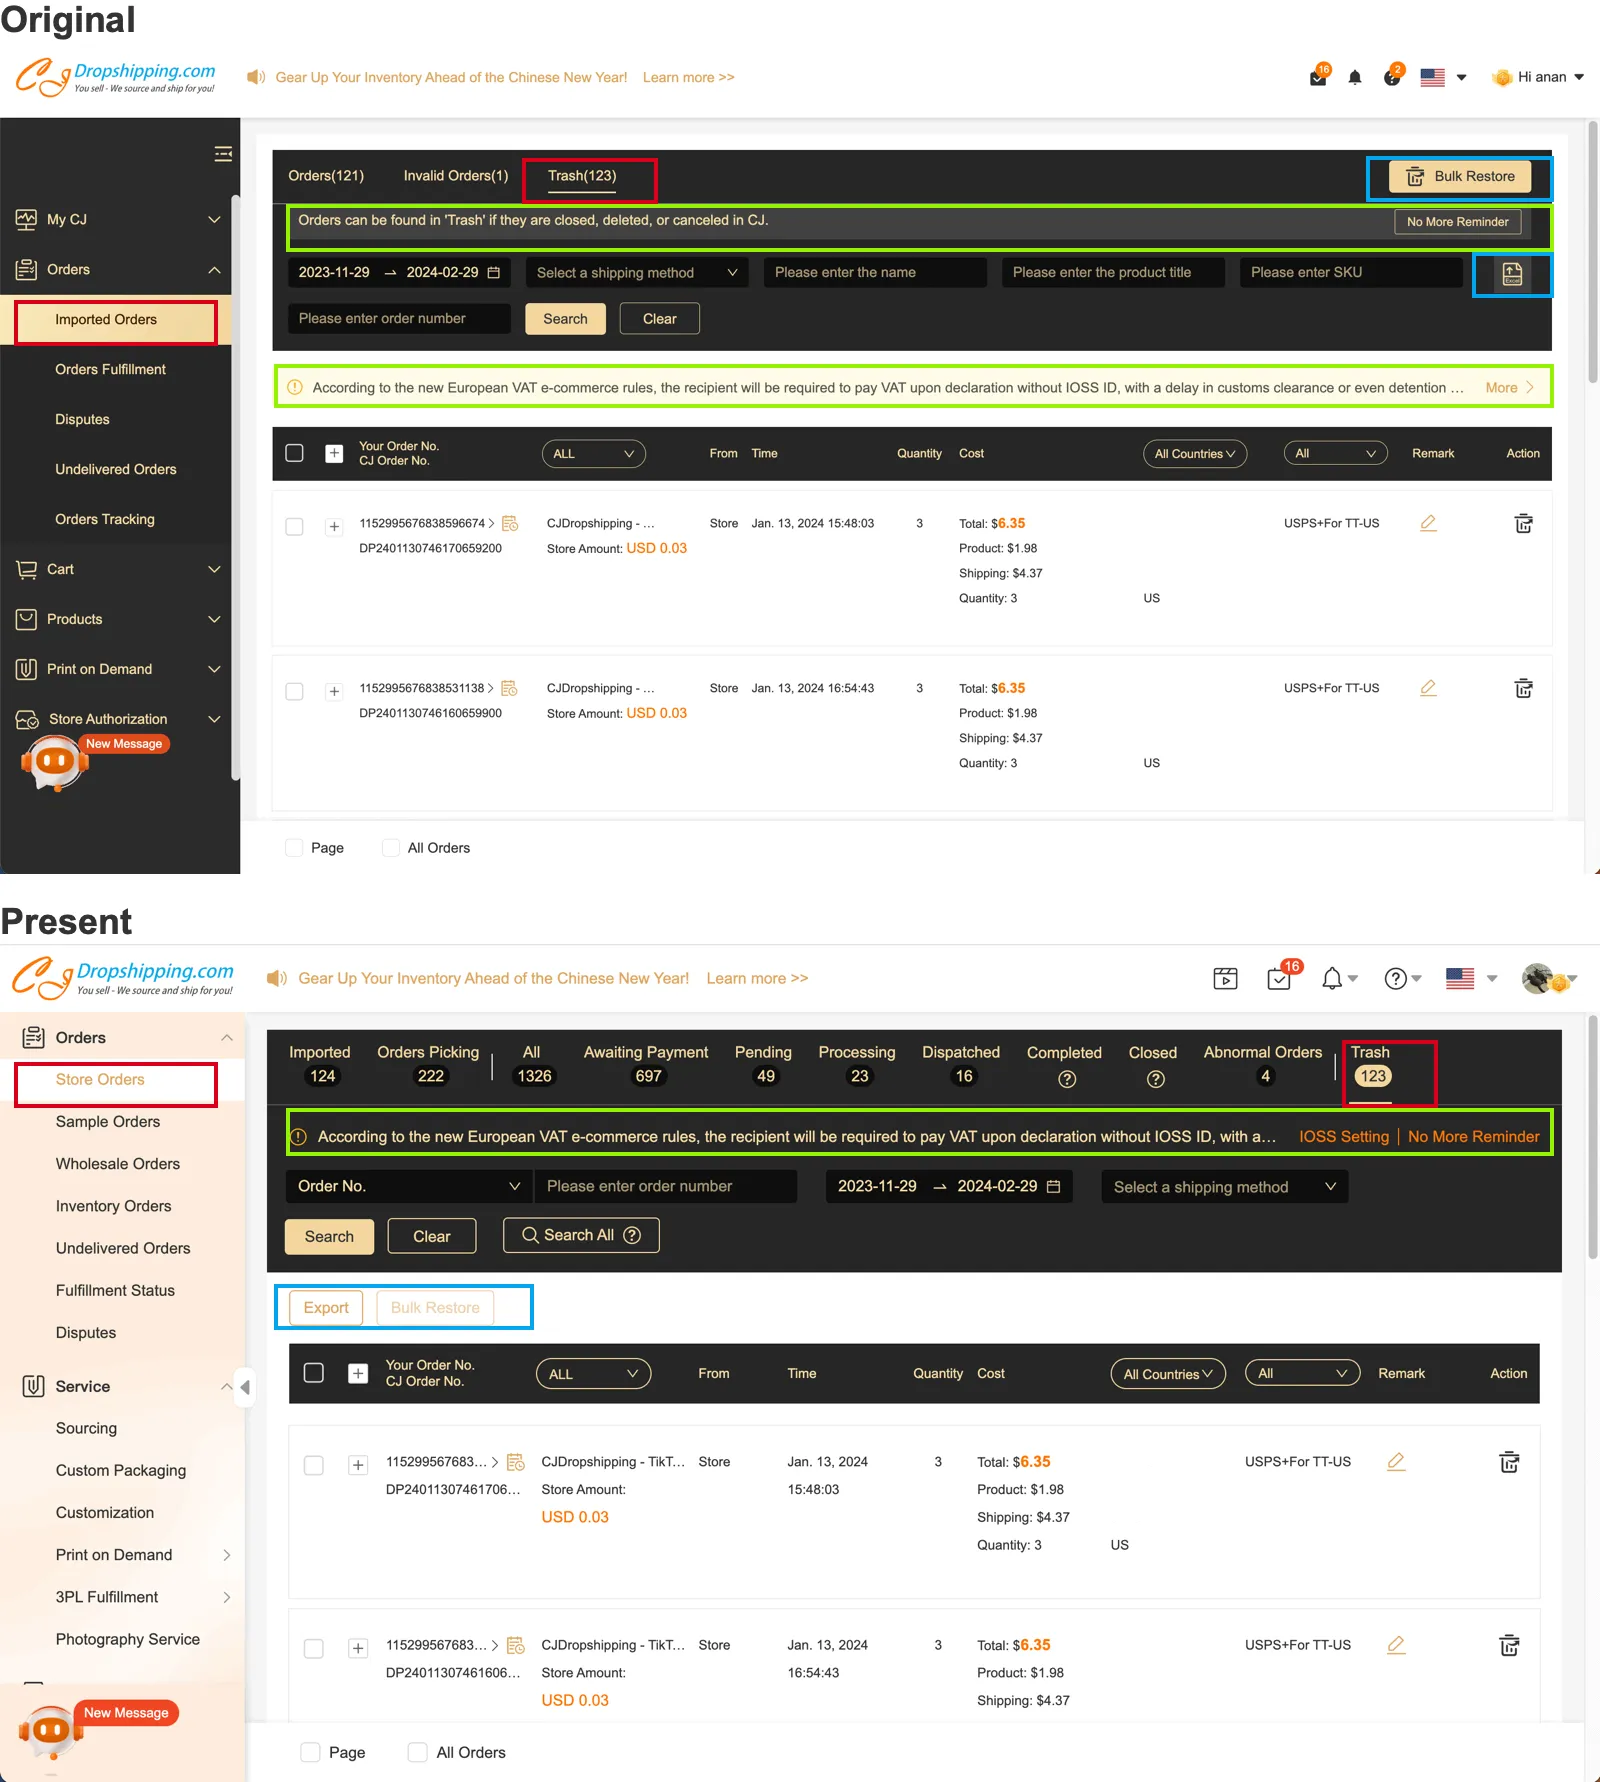Click the Export button
The image size is (1600, 1782).
tap(326, 1307)
